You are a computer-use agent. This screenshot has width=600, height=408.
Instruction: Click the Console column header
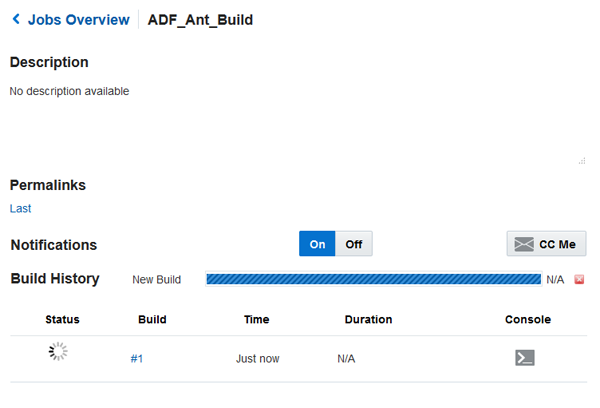[528, 320]
